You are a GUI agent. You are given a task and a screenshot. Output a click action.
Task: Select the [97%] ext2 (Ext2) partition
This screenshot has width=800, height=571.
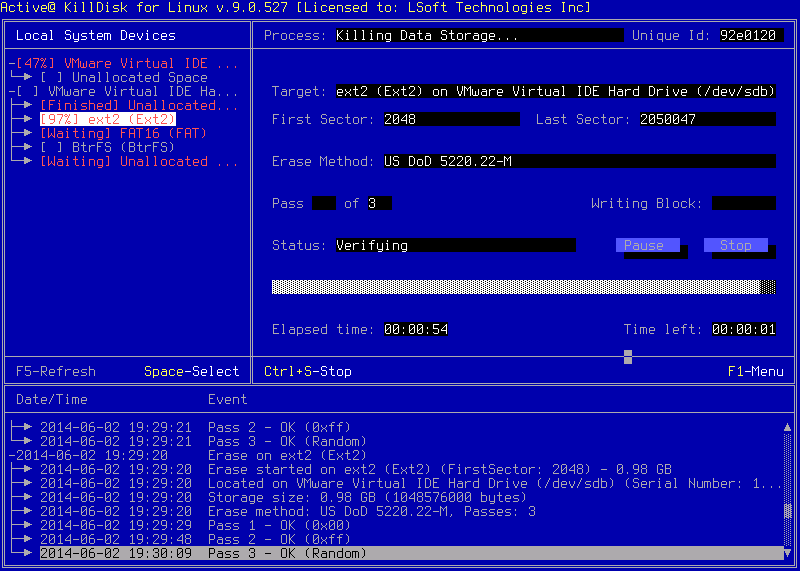pos(107,119)
